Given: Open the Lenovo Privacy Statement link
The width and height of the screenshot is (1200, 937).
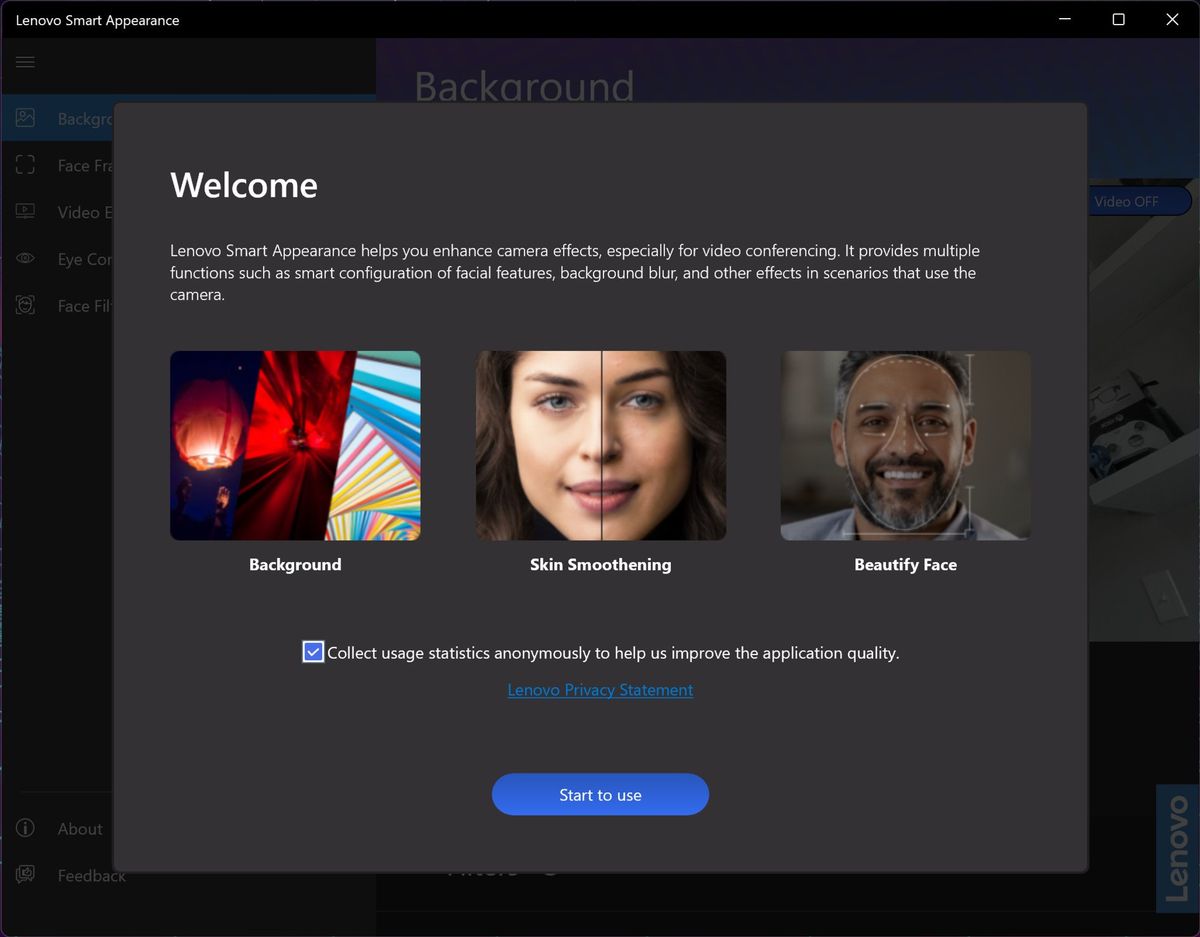Looking at the screenshot, I should tap(600, 690).
